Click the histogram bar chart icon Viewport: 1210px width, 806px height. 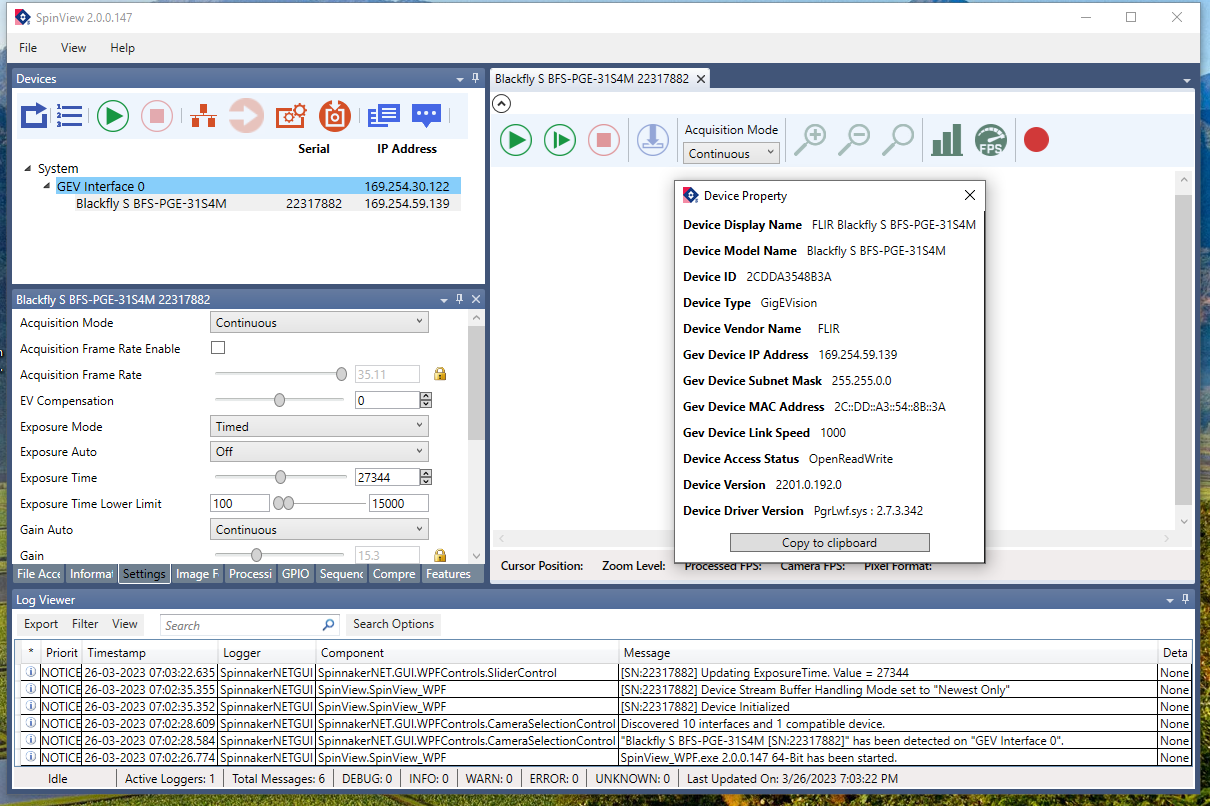(946, 140)
